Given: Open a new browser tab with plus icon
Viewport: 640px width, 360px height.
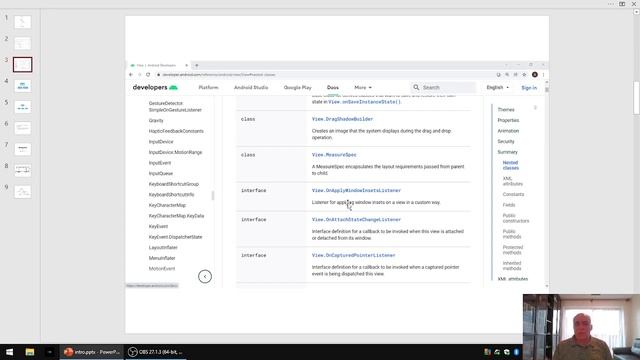Looking at the screenshot, I should 196,65.
